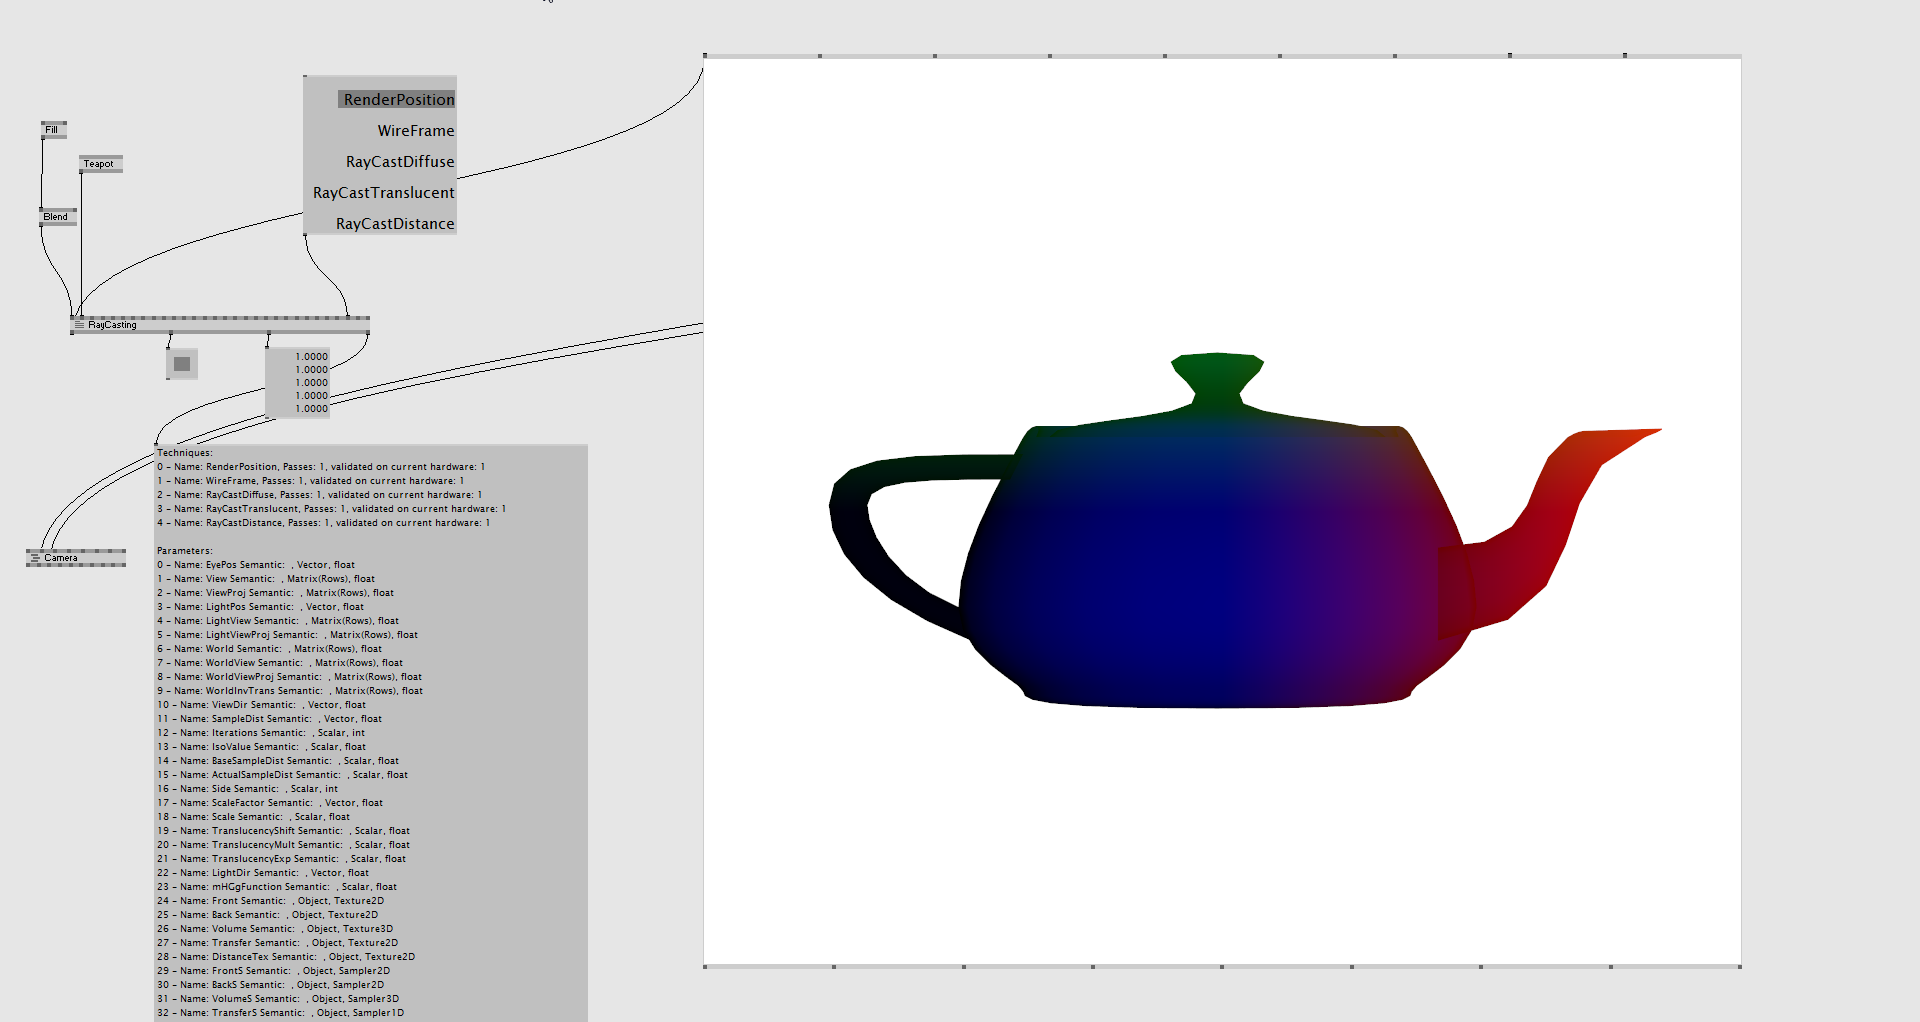Click the Camera node's module icon
The height and width of the screenshot is (1022, 1920).
pos(35,558)
